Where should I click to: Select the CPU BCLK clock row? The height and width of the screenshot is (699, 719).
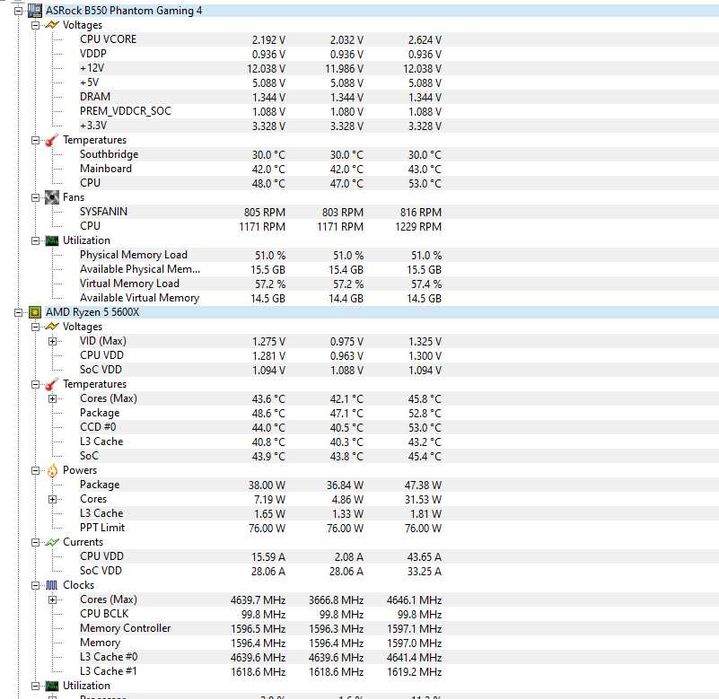click(x=260, y=614)
